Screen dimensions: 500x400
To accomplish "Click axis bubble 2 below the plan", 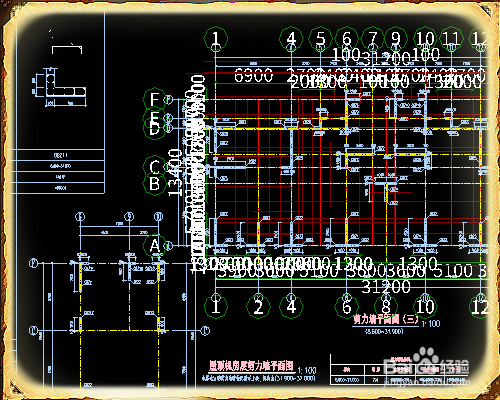I will point(258,306).
